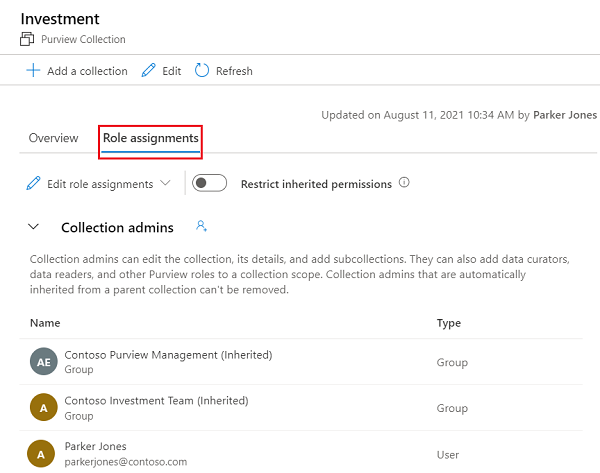Click the add-user icon beside Collection admins

[x=201, y=227]
